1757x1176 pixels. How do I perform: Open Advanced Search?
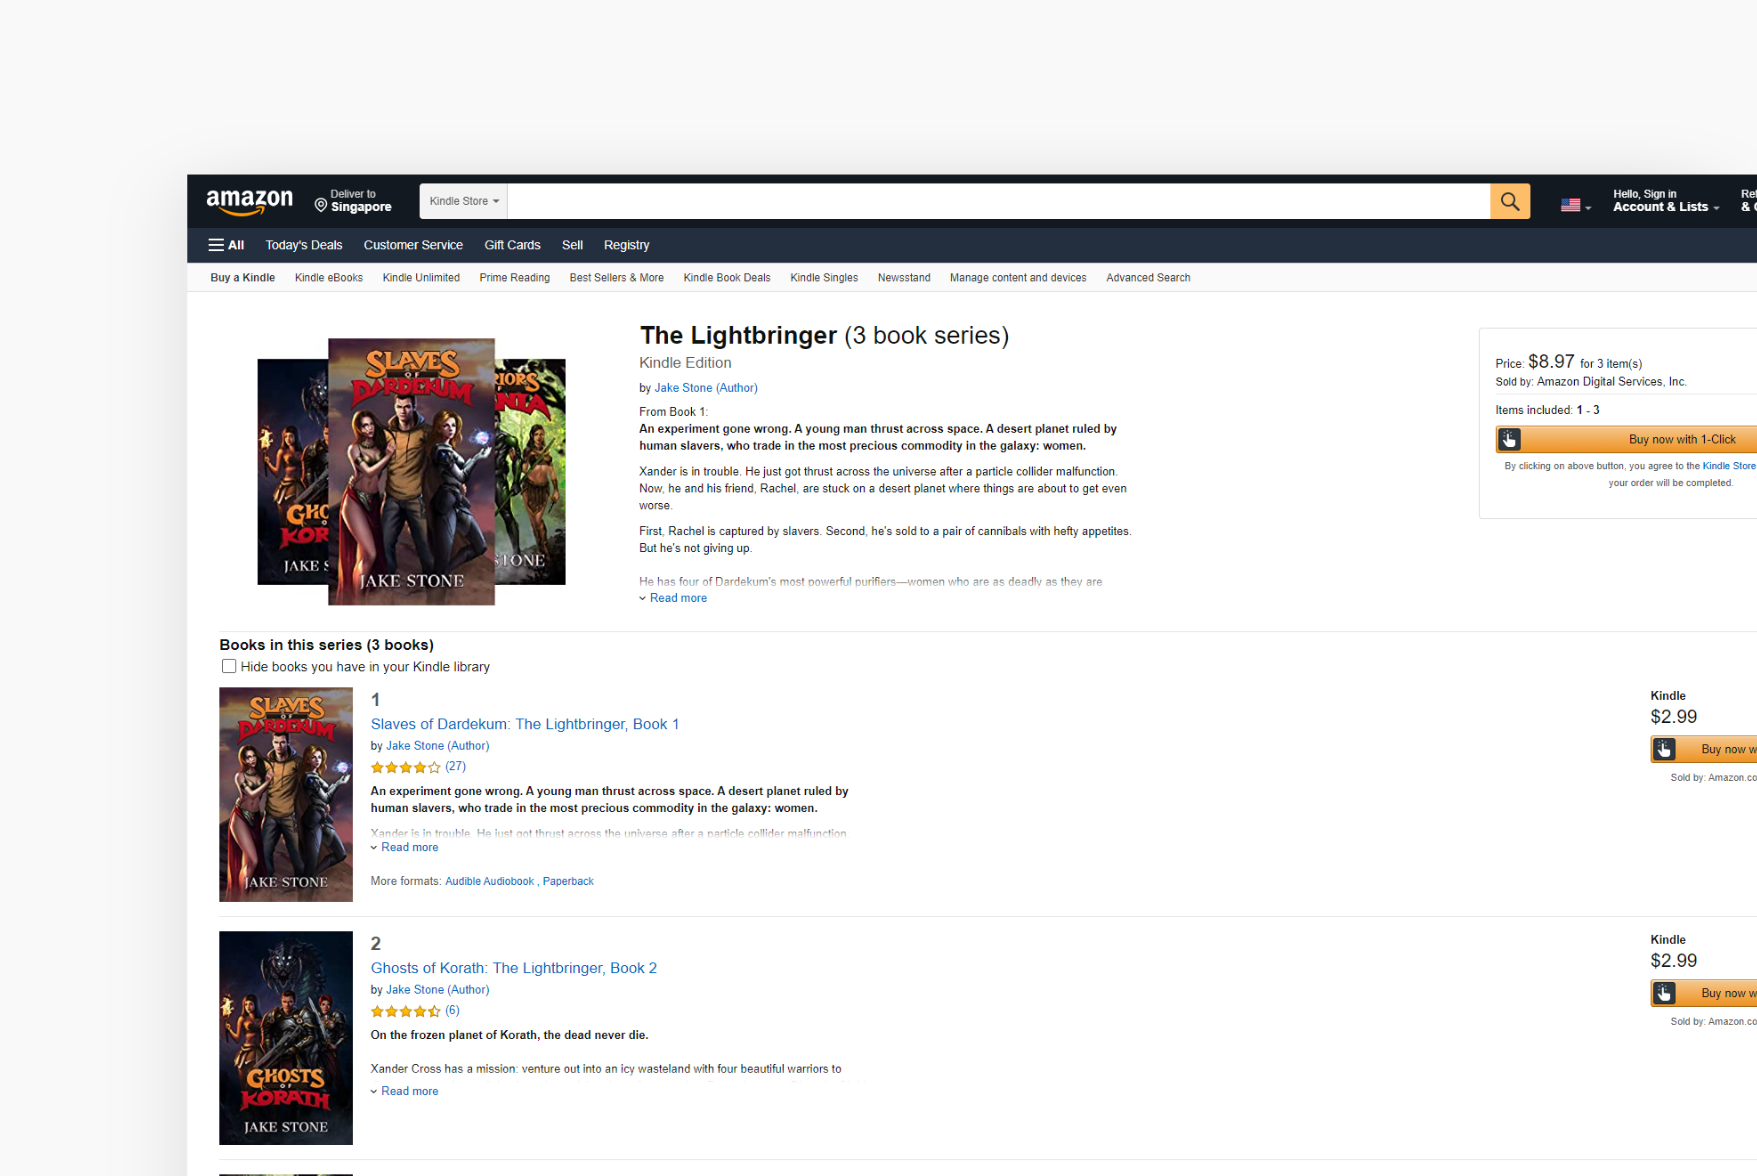tap(1147, 278)
